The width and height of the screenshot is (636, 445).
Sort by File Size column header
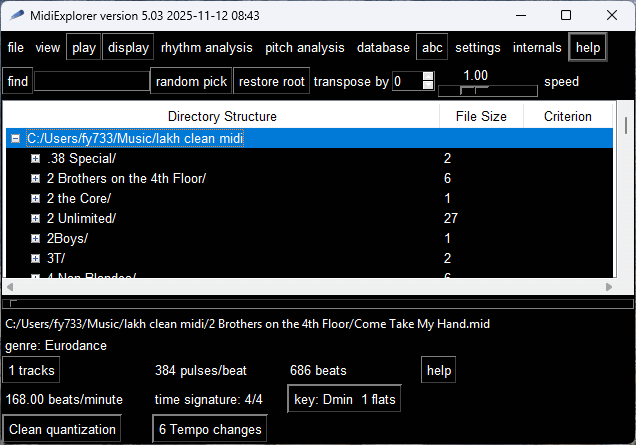[x=481, y=116]
